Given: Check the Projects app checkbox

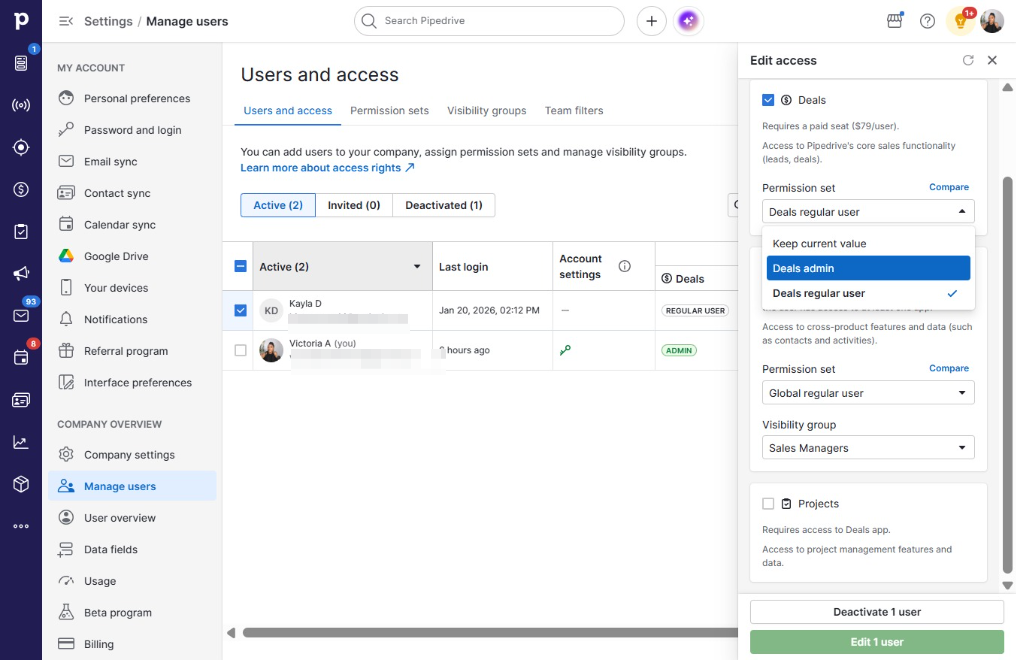Looking at the screenshot, I should [768, 503].
